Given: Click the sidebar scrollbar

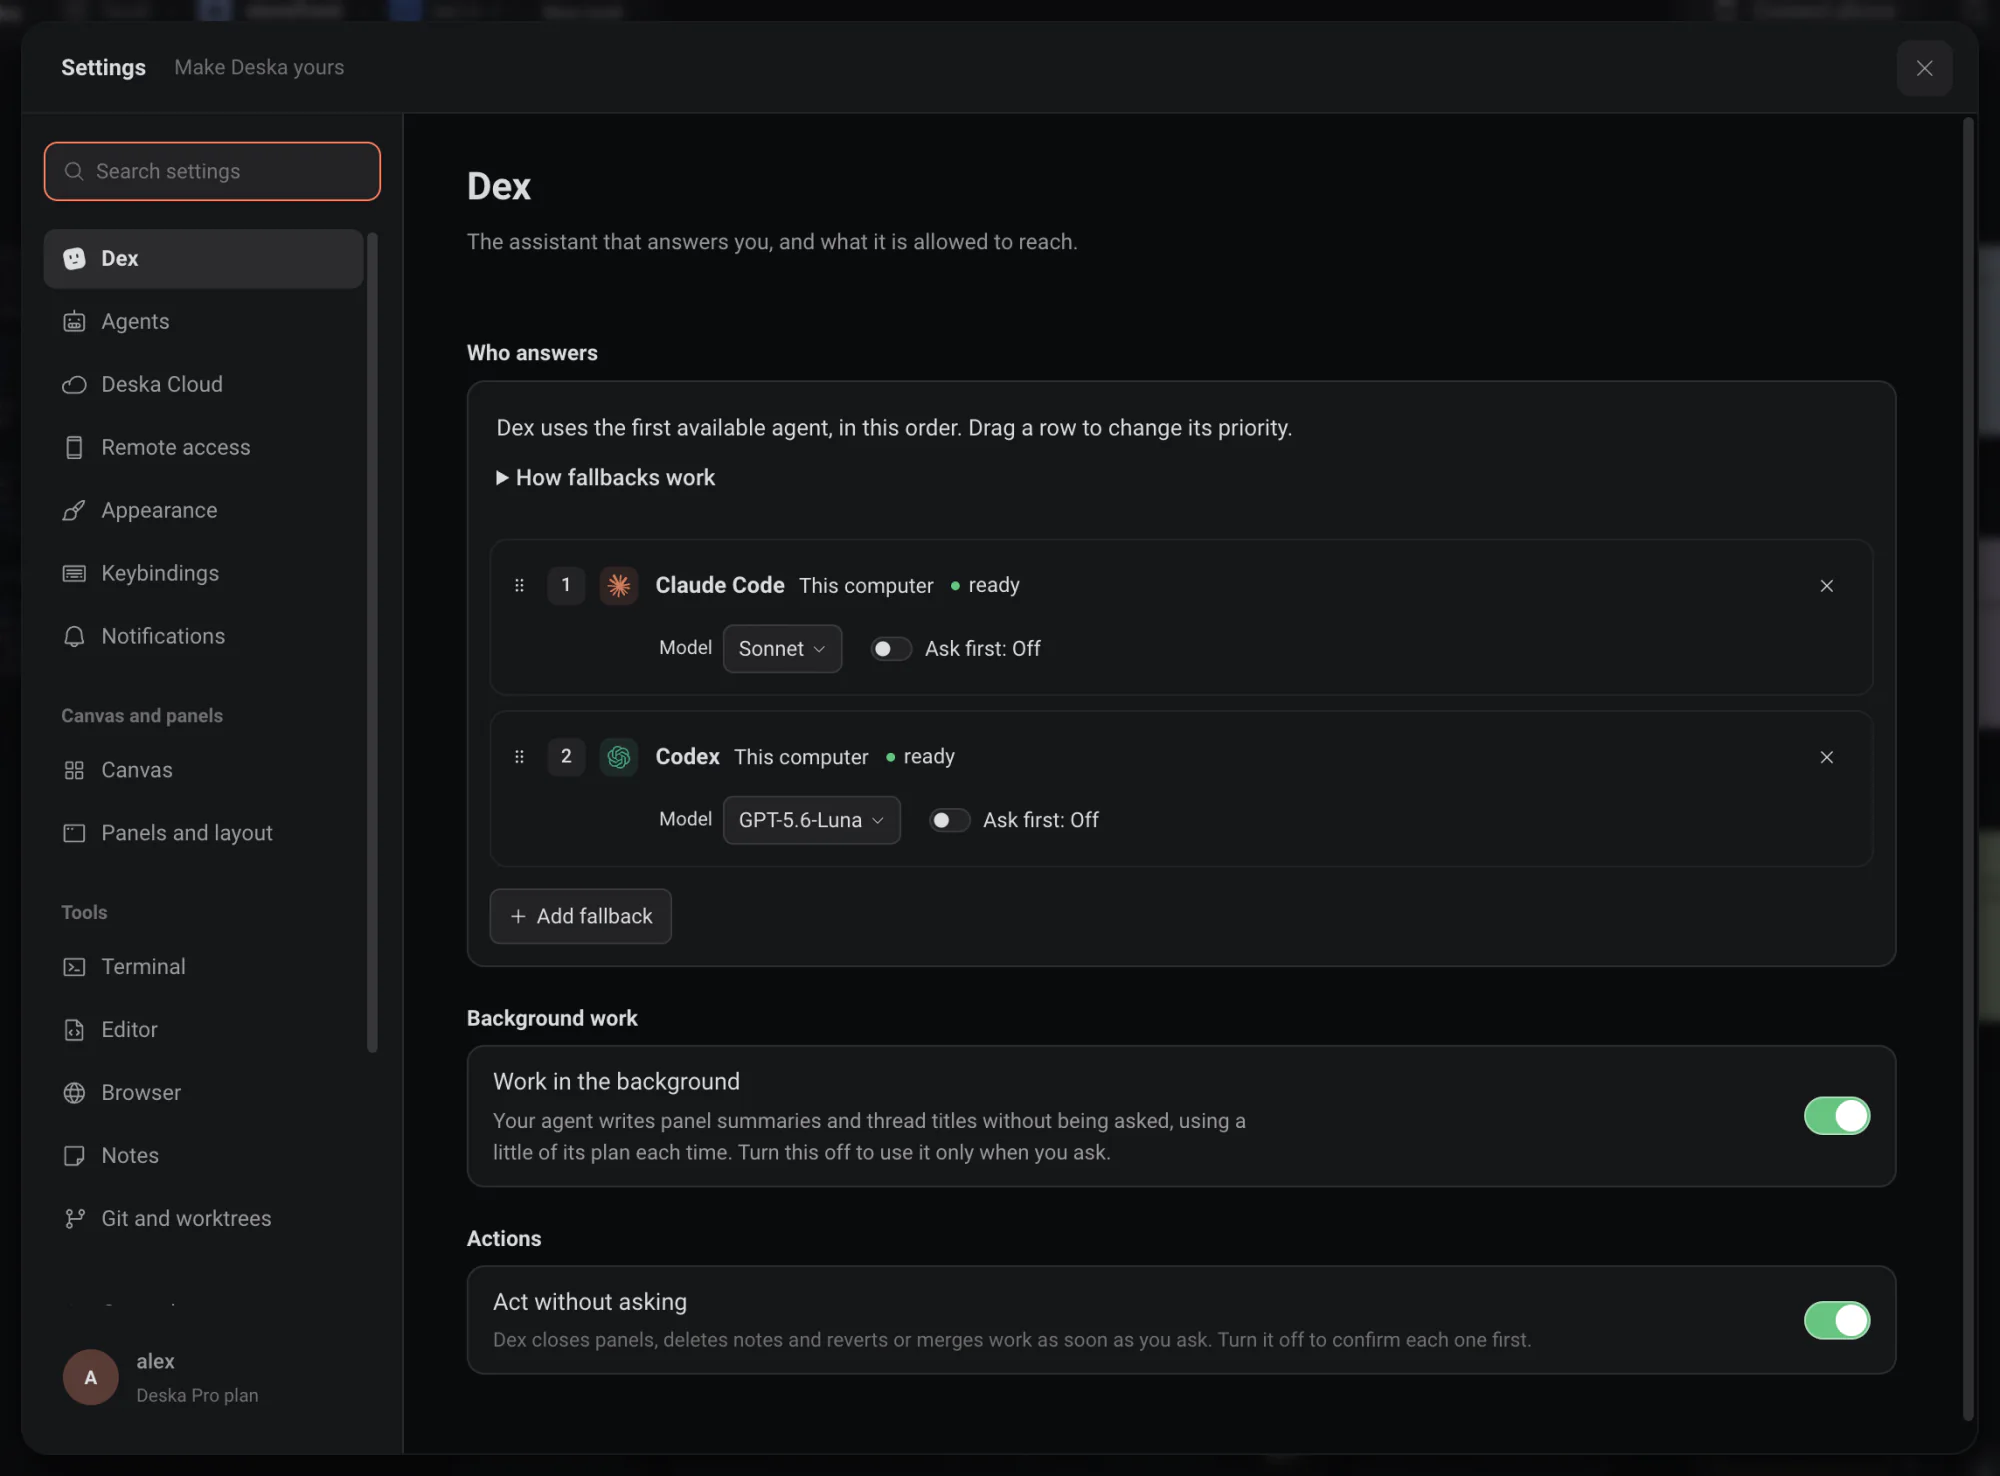Looking at the screenshot, I should click(372, 642).
